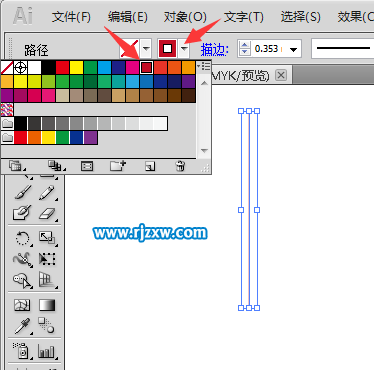Click the red stroke color box
The image size is (374, 370).
168,49
